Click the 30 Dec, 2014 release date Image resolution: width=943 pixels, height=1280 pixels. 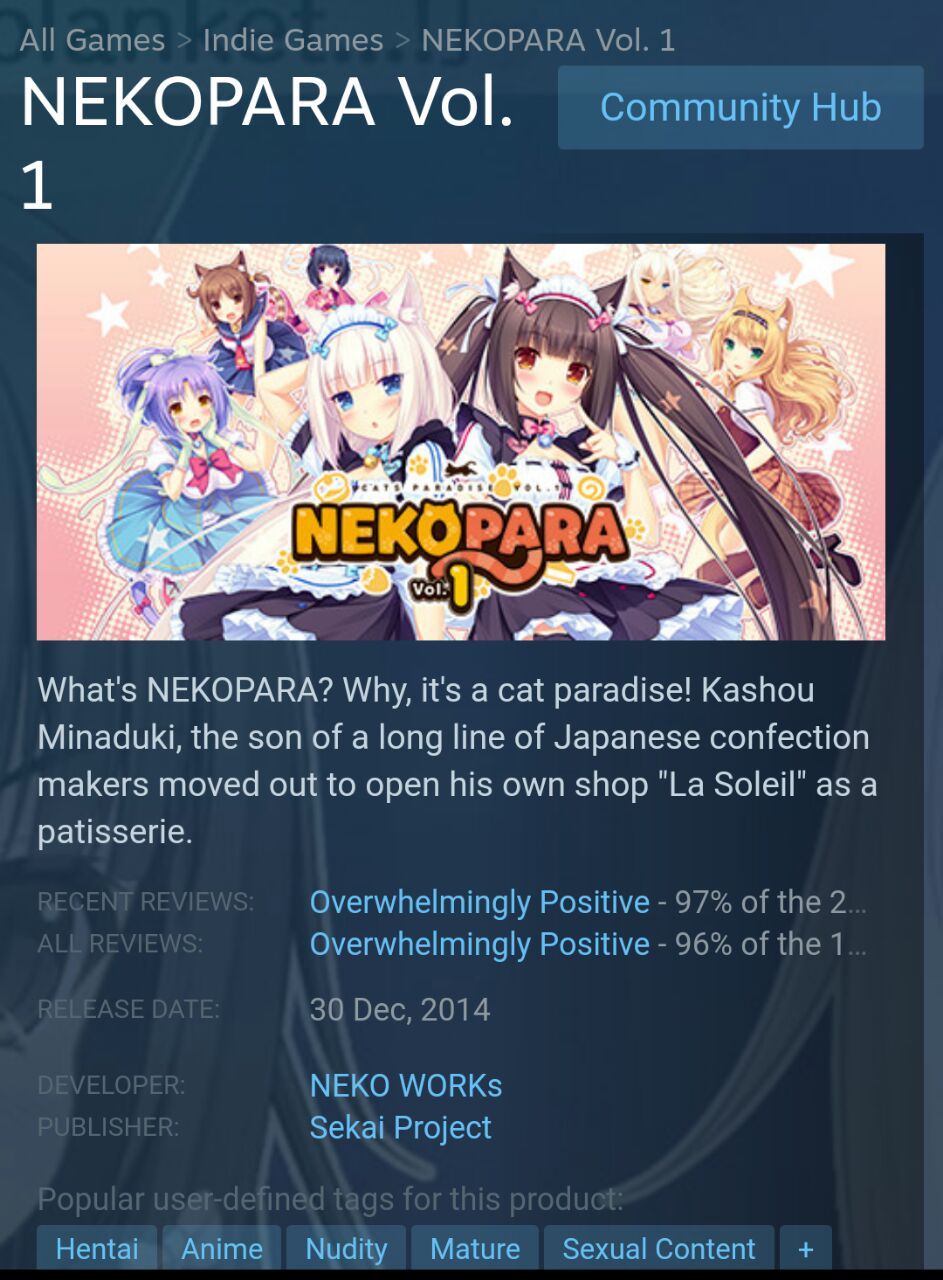400,1009
